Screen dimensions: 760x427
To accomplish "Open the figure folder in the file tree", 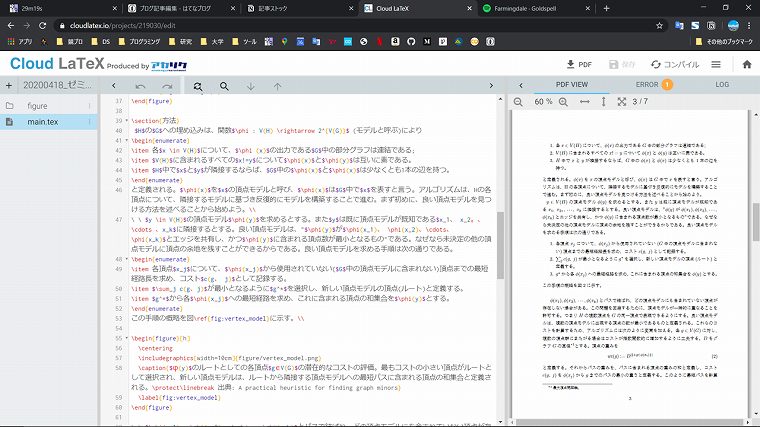I will point(37,106).
